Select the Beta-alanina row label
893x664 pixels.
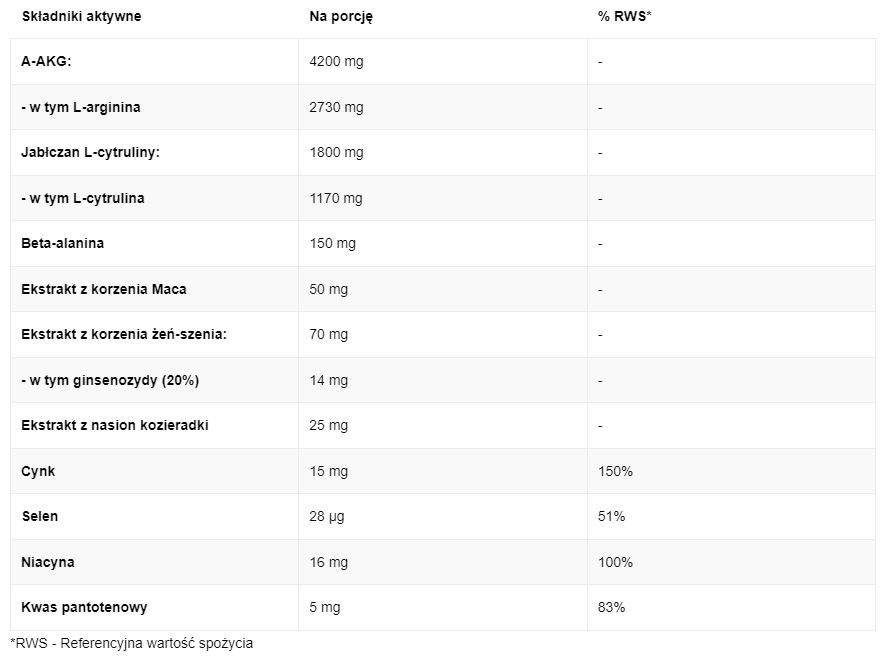63,244
